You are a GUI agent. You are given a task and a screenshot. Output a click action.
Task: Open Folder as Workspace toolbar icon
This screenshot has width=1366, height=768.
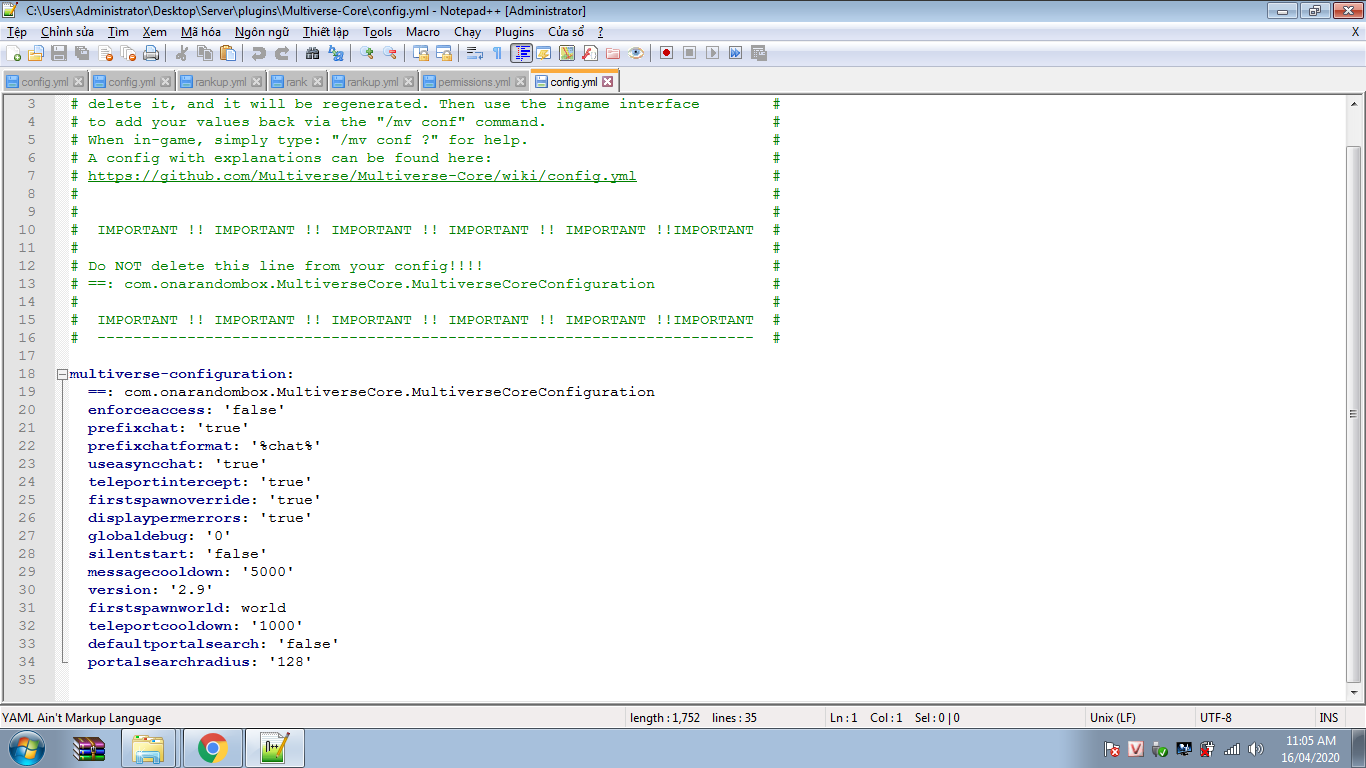tap(613, 53)
